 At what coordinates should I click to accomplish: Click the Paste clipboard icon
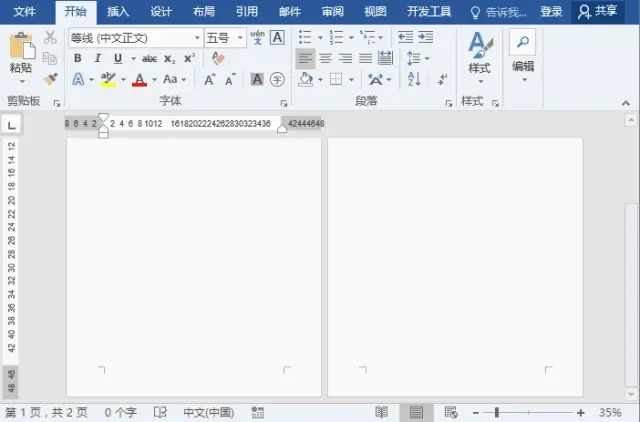tap(22, 46)
